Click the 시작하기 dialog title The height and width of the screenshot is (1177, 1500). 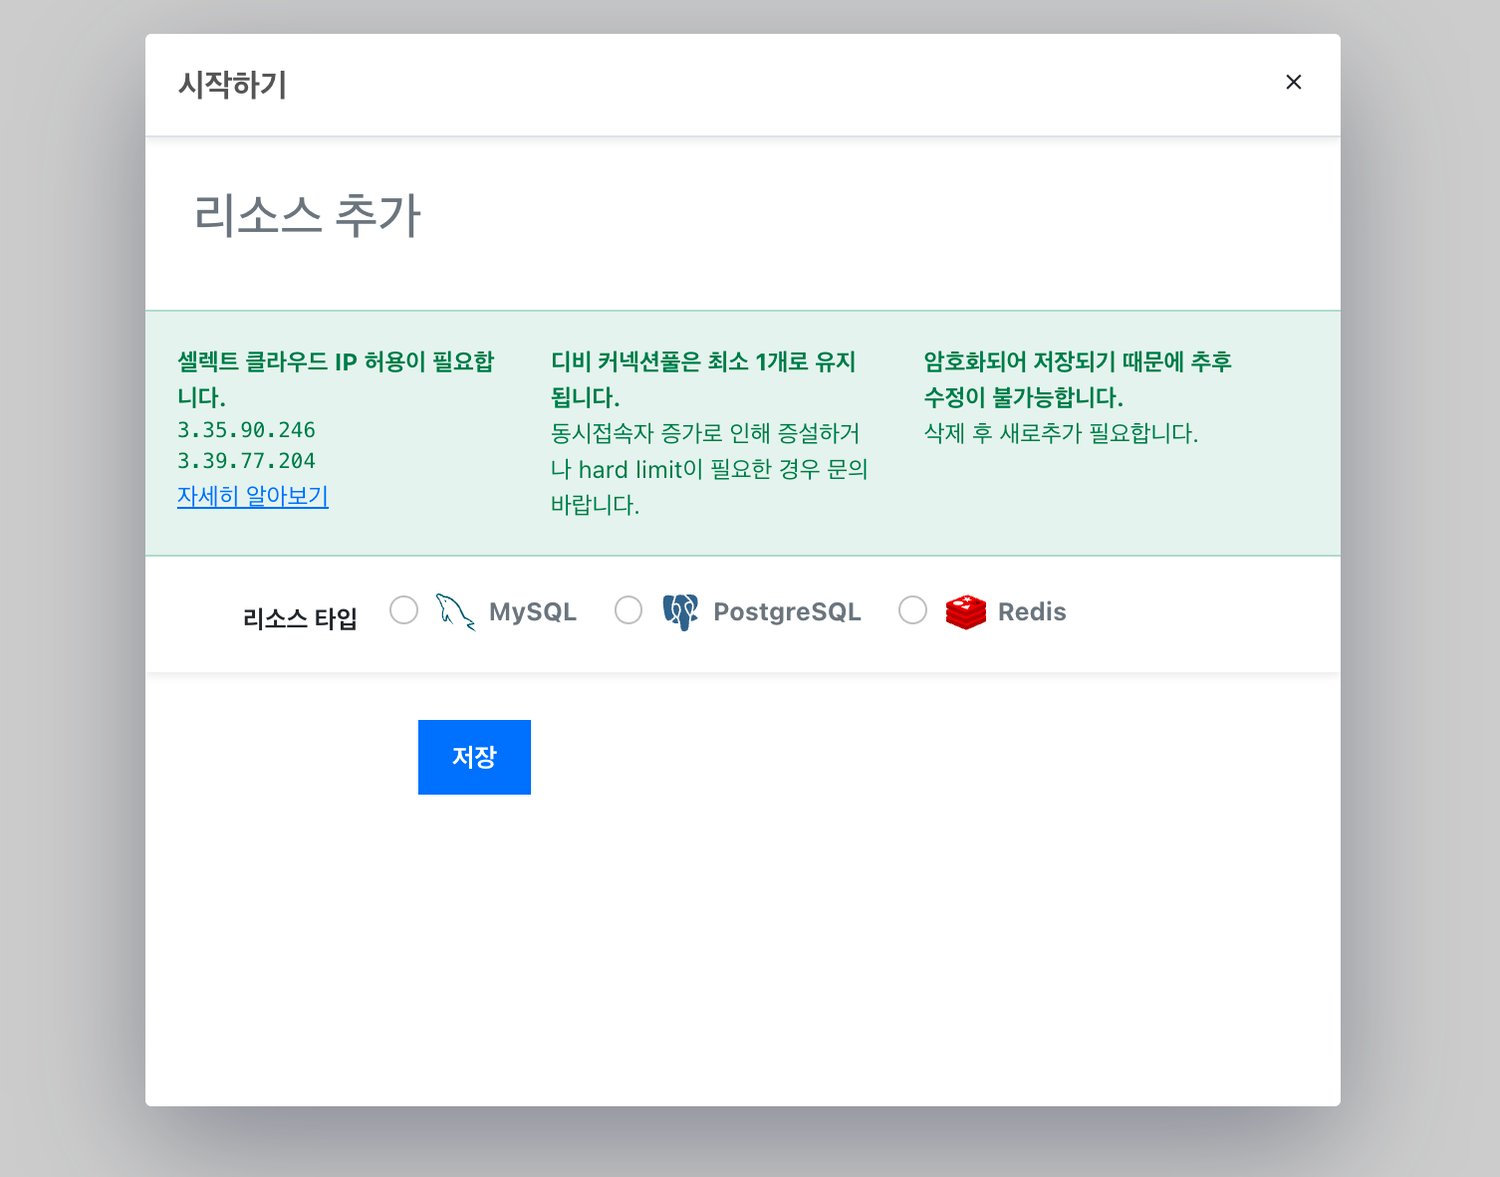[233, 85]
